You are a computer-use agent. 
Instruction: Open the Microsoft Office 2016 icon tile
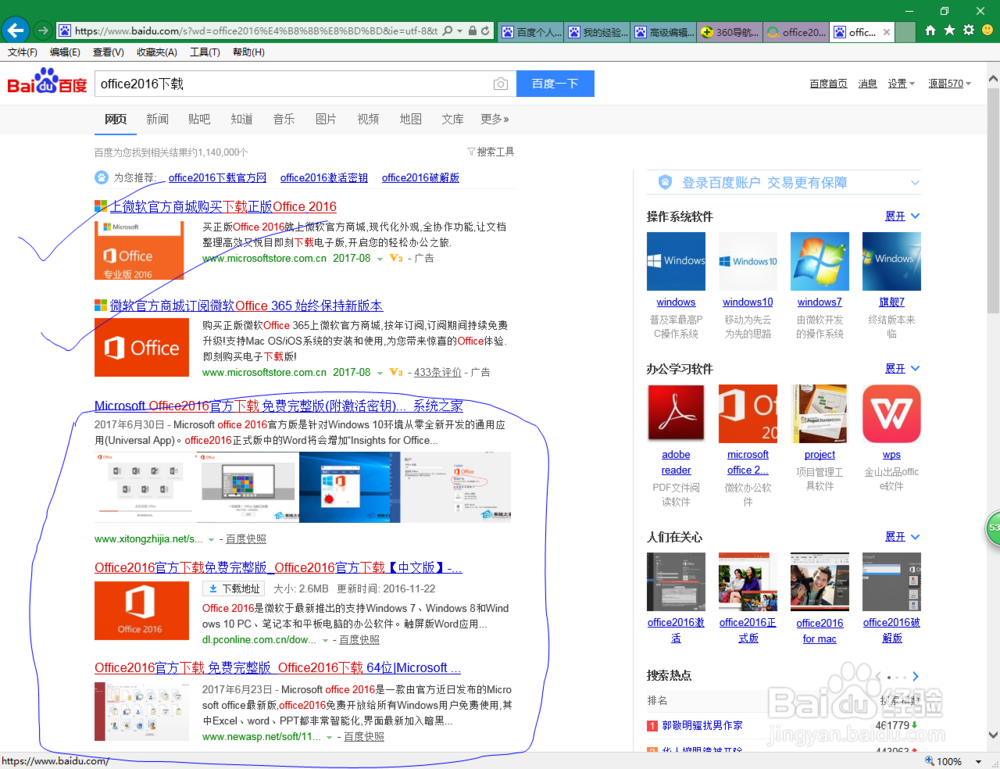point(748,413)
